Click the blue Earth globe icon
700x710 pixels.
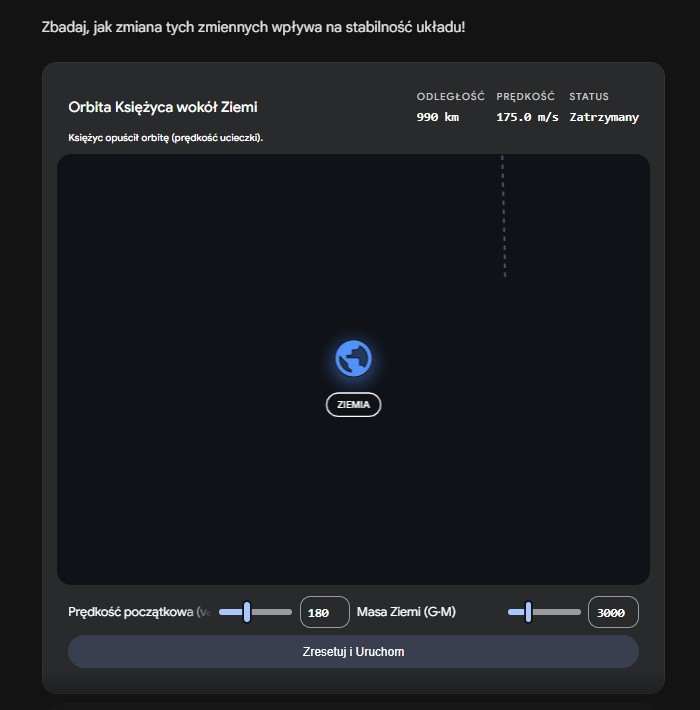click(353, 358)
